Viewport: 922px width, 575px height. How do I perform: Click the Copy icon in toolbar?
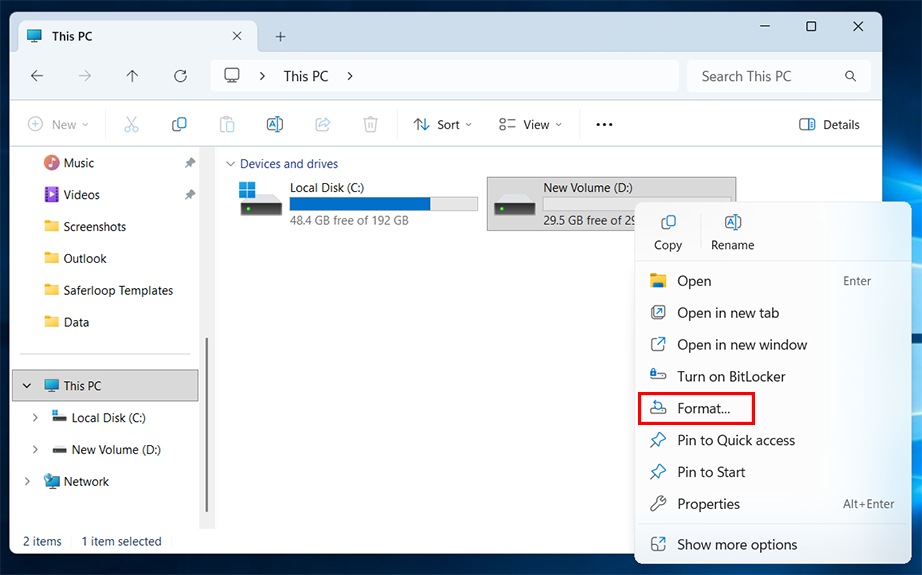pyautogui.click(x=179, y=125)
